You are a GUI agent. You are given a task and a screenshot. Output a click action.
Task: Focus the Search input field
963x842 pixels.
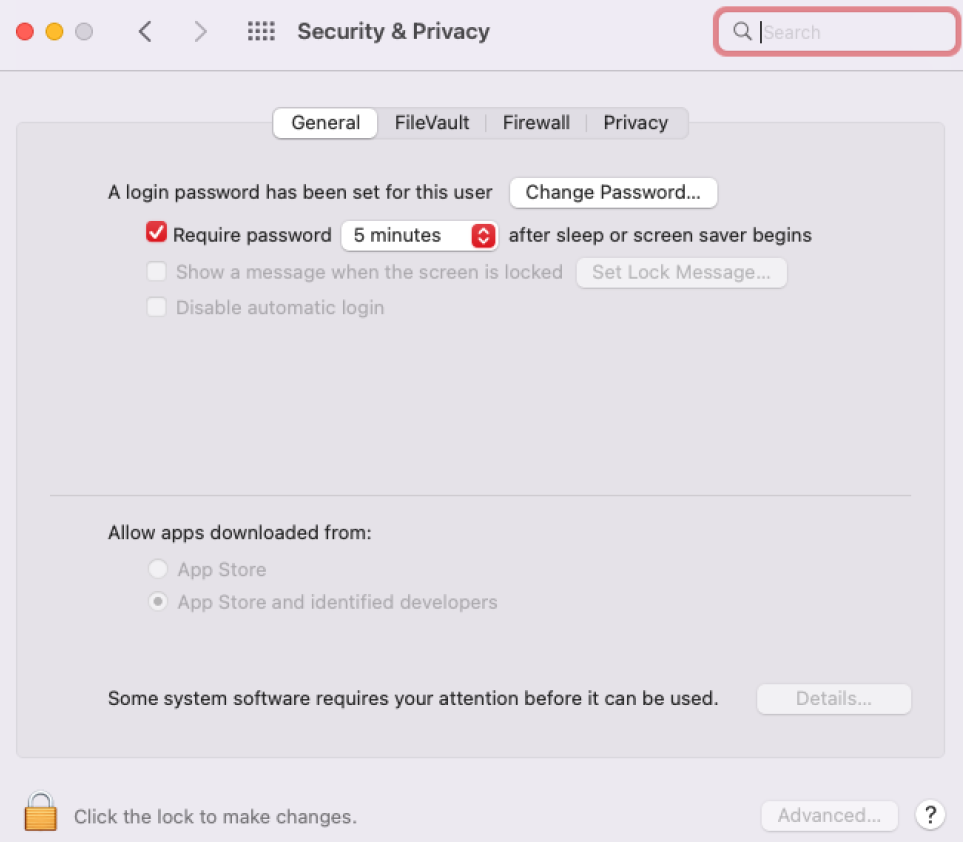click(850, 32)
